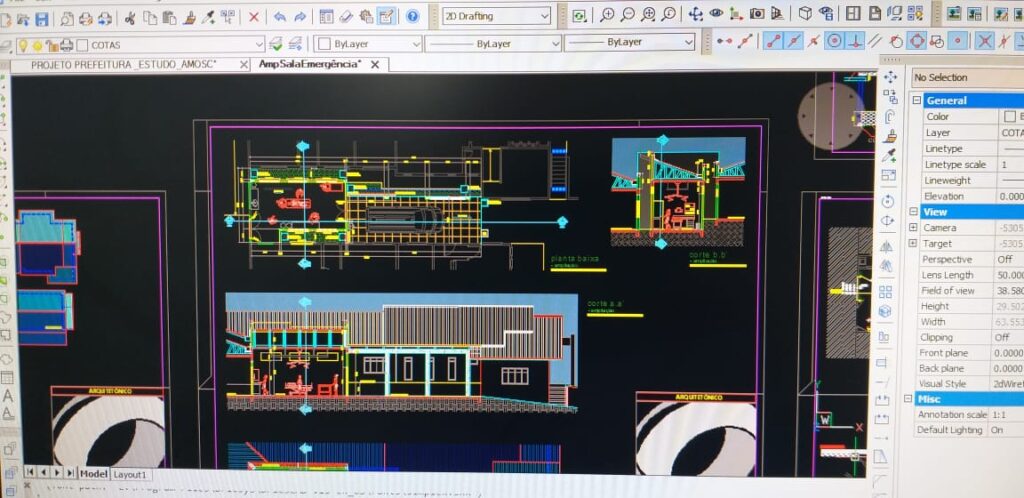The image size is (1024, 498).
Task: Open the 2D Drafting workspace dropdown
Action: (497, 16)
